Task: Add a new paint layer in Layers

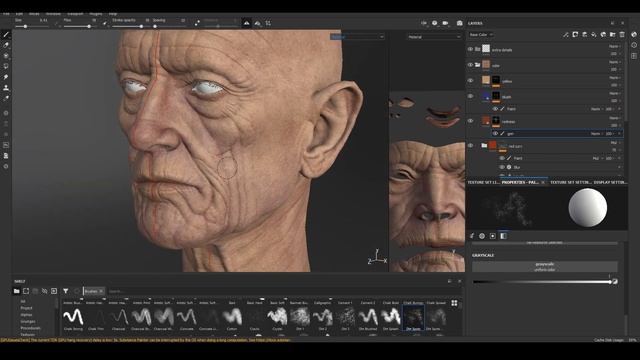Action: pos(584,35)
